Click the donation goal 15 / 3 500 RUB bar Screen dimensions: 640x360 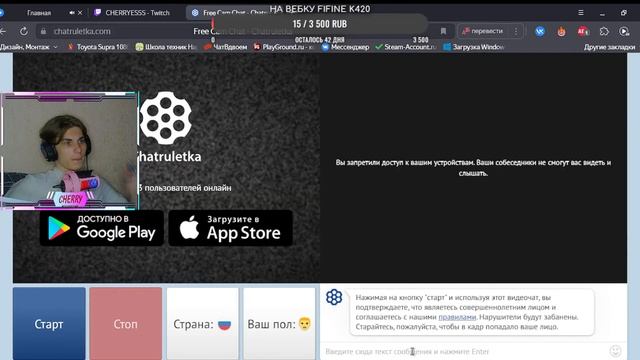(x=320, y=24)
